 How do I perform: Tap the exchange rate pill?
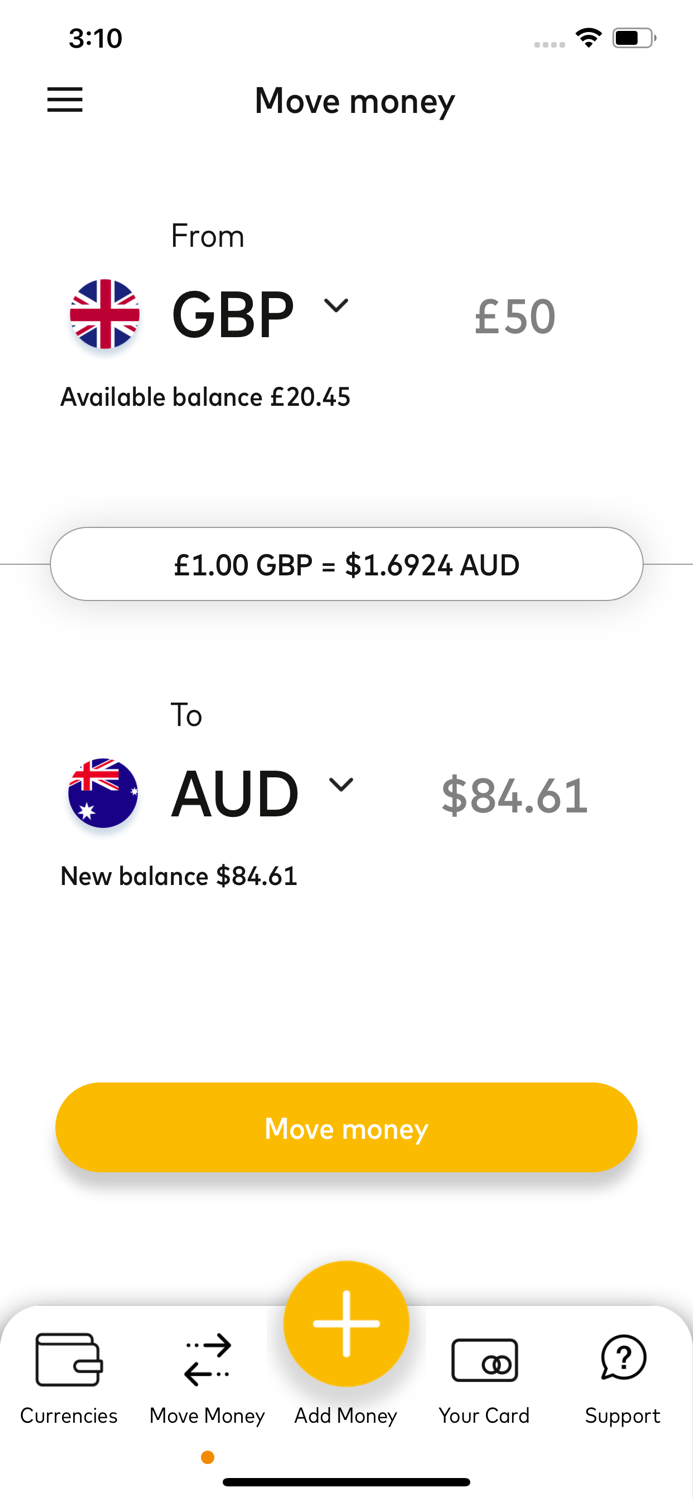346,564
